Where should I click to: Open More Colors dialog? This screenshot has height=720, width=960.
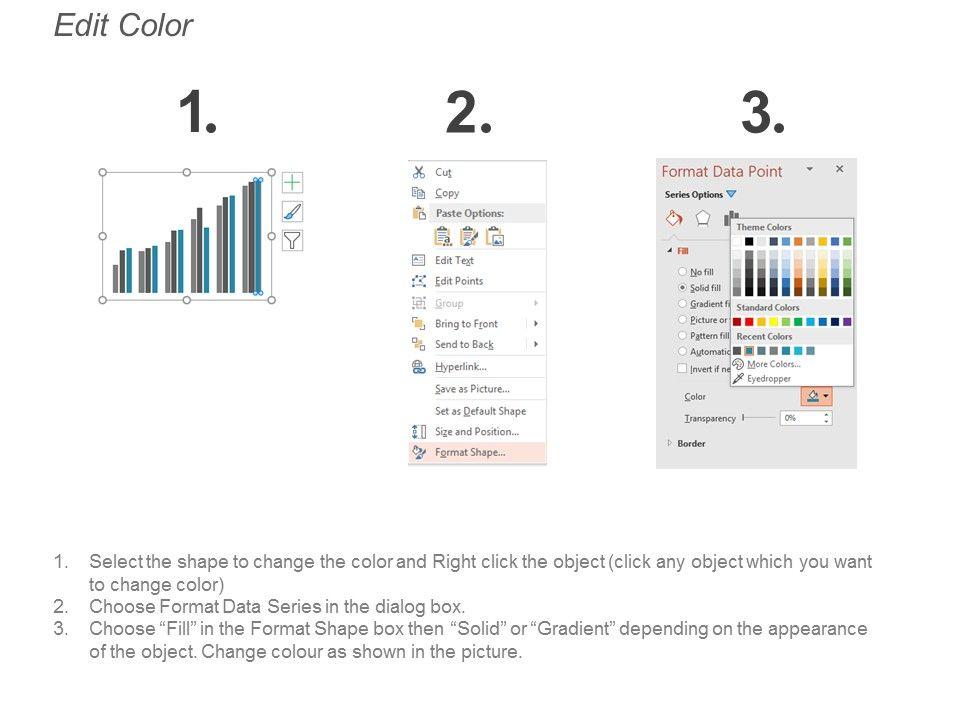pyautogui.click(x=773, y=364)
